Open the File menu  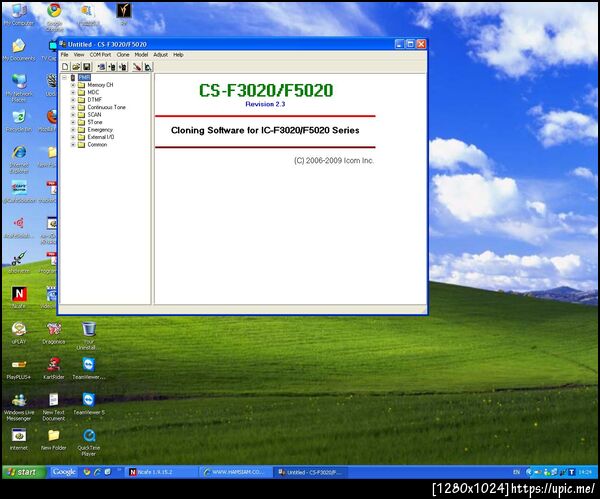click(x=65, y=55)
